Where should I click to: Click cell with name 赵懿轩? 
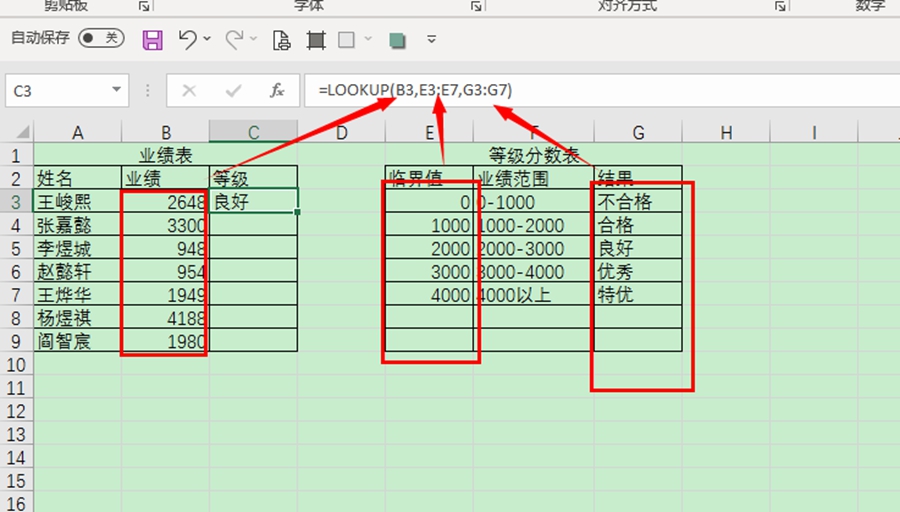(x=77, y=271)
